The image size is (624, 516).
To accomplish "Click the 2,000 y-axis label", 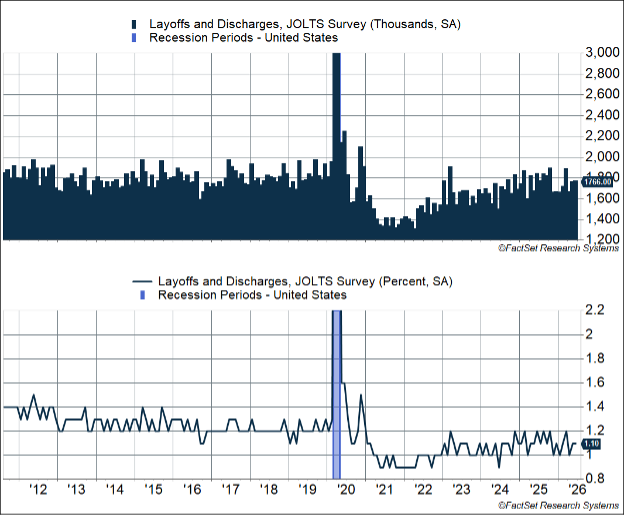I will (602, 156).
